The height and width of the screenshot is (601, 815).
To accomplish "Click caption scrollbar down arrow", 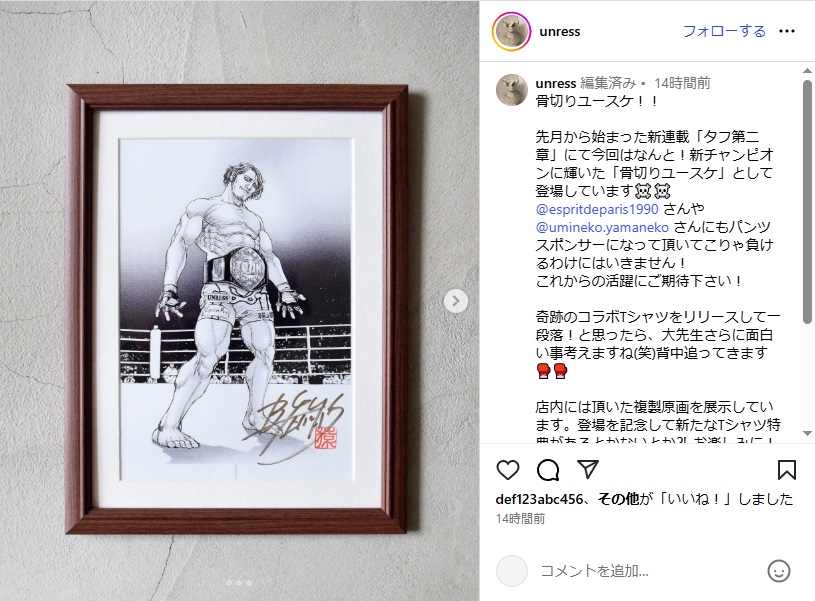I will (x=807, y=433).
